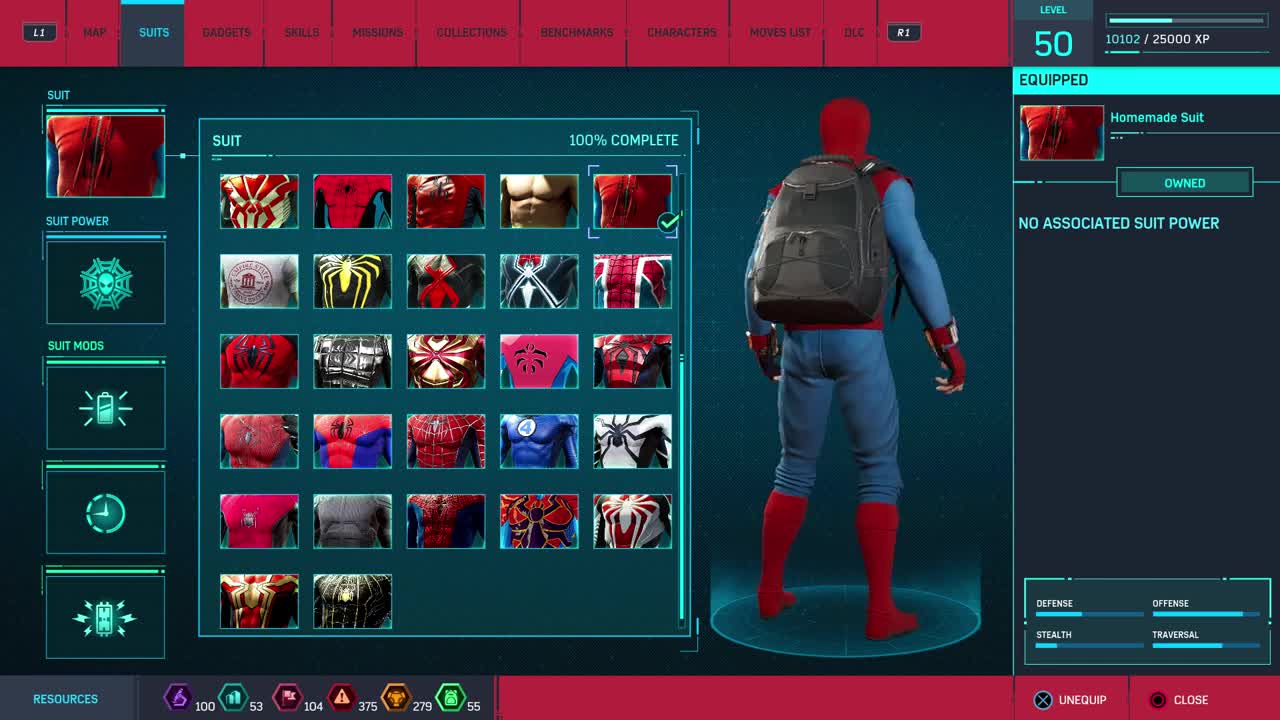1280x720 pixels.
Task: Click the pink base token icon
Action: point(287,697)
